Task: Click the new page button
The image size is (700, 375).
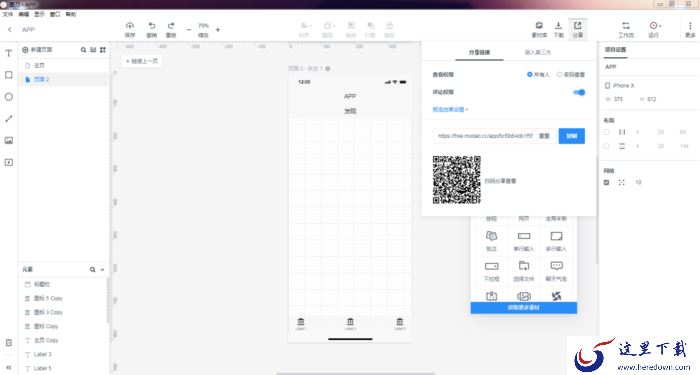Action: click(x=37, y=50)
